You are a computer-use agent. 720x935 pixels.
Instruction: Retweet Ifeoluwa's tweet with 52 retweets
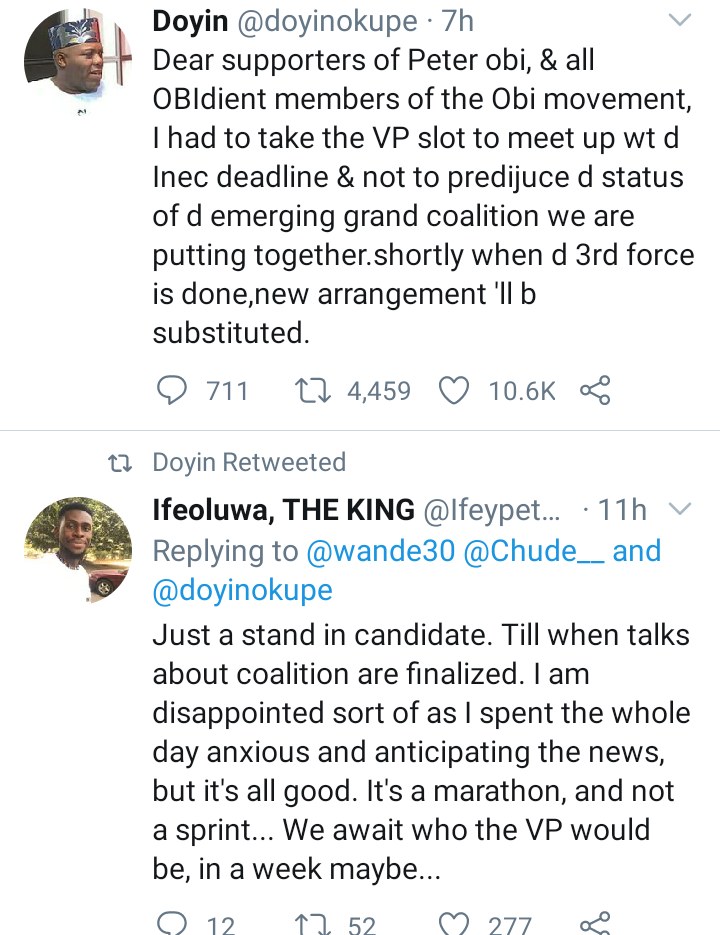306,922
